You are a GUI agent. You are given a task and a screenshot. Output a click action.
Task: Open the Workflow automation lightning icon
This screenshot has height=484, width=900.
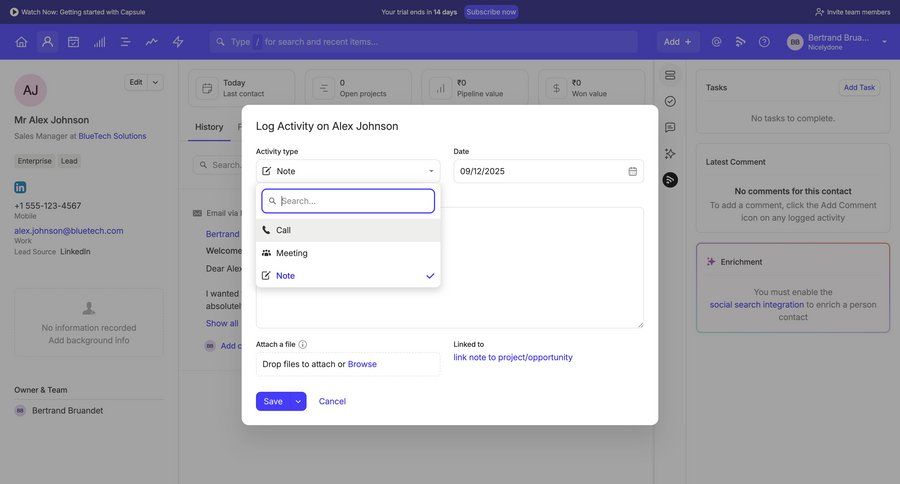[178, 42]
